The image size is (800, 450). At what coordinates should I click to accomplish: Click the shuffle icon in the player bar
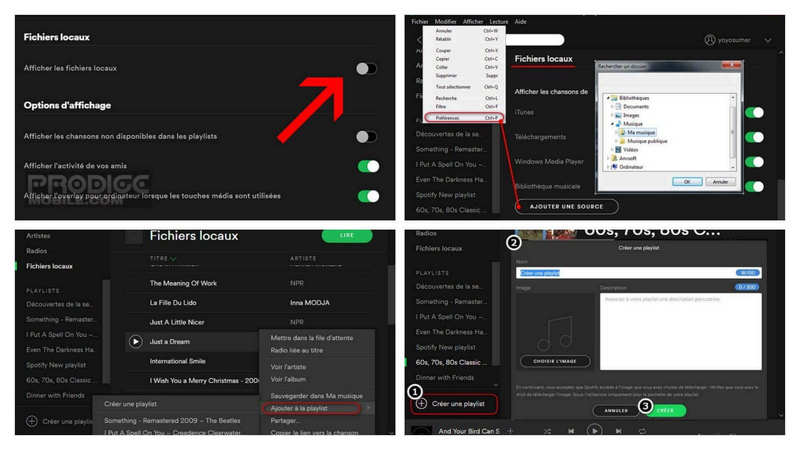tap(547, 431)
